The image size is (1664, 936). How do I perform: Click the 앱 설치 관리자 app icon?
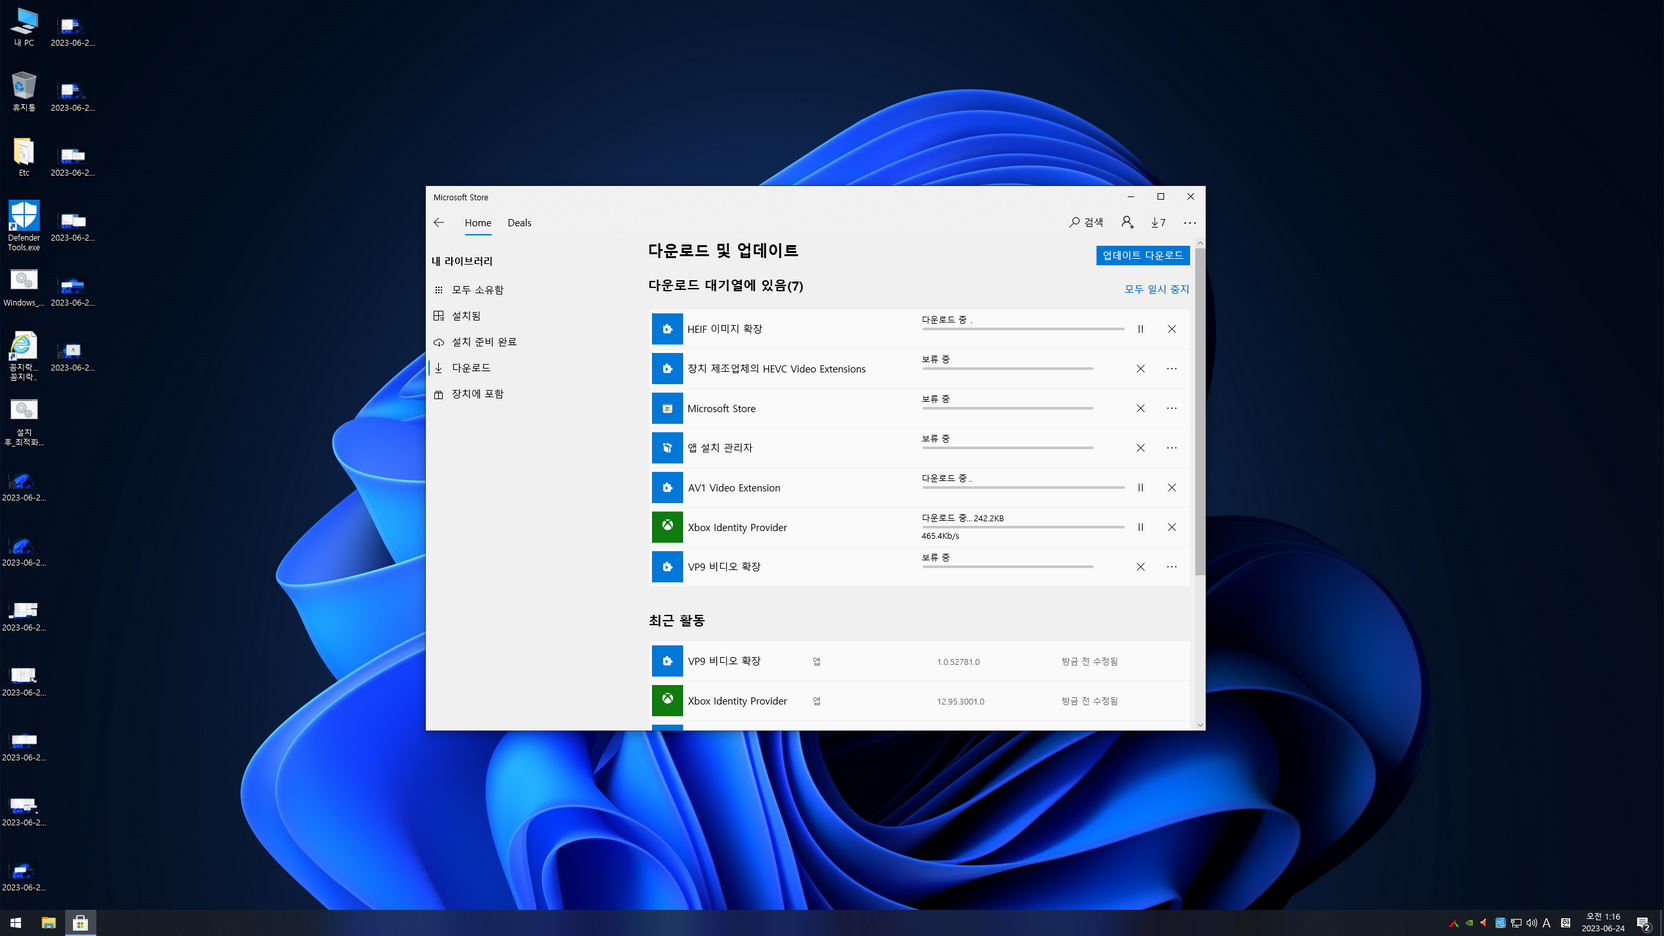pos(667,448)
